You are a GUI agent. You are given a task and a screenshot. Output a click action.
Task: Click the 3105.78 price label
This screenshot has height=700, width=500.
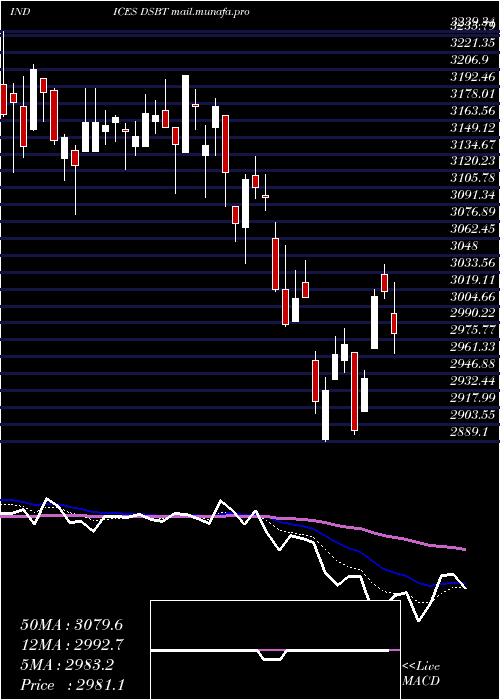point(473,178)
